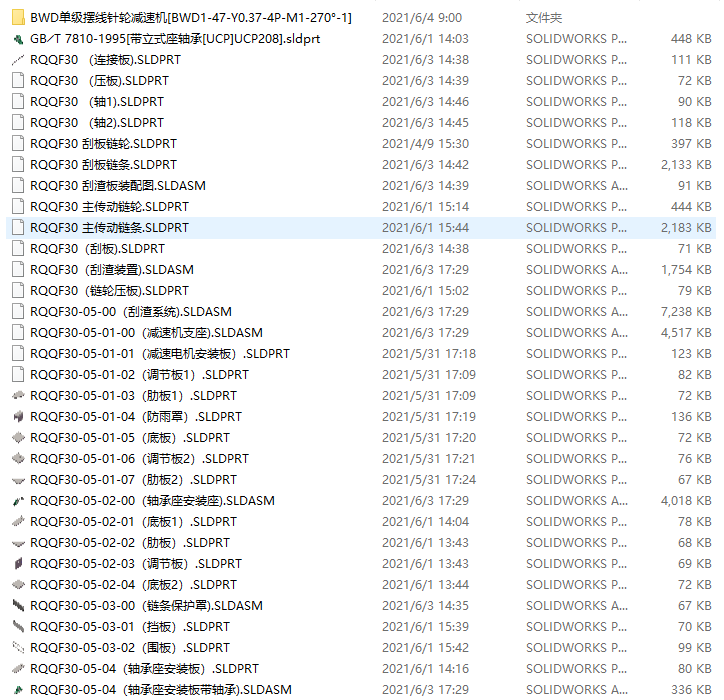This screenshot has height=700, width=724.
Task: Click the thumbnail icon for 挡板 part
Action: point(18,627)
